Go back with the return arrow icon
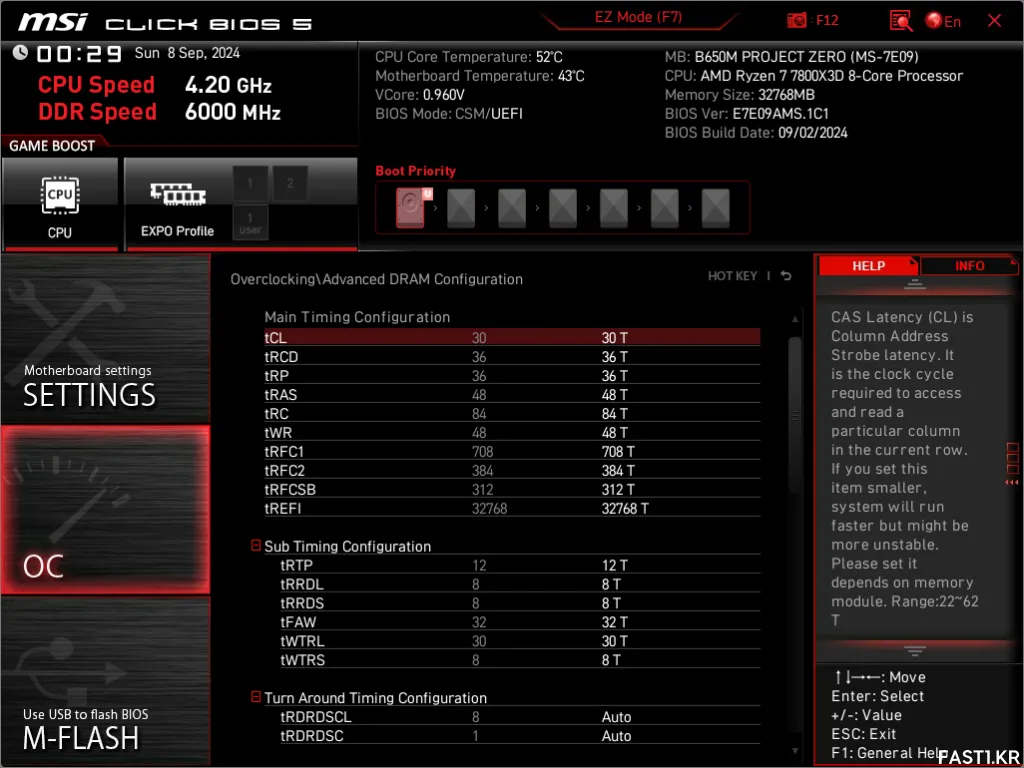This screenshot has width=1024, height=768. pyautogui.click(x=786, y=276)
